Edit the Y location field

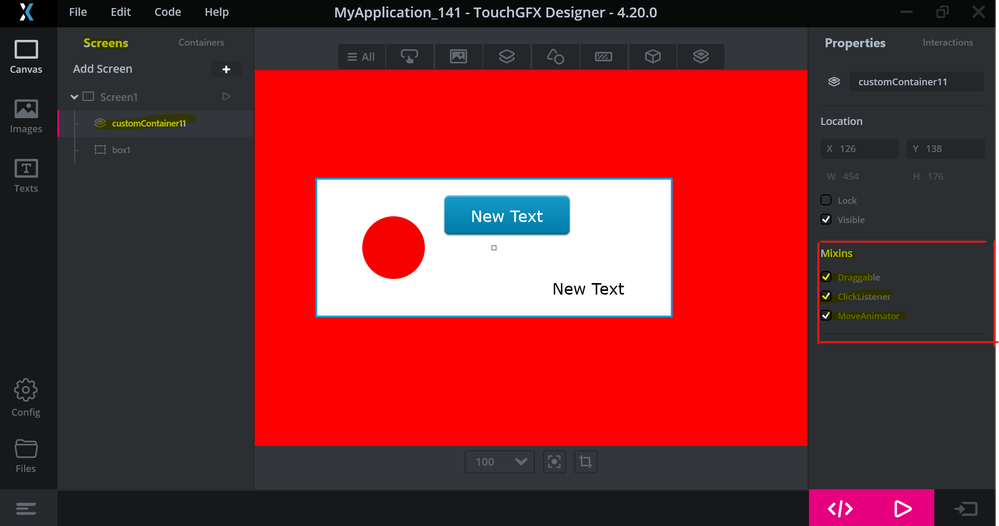coord(945,149)
